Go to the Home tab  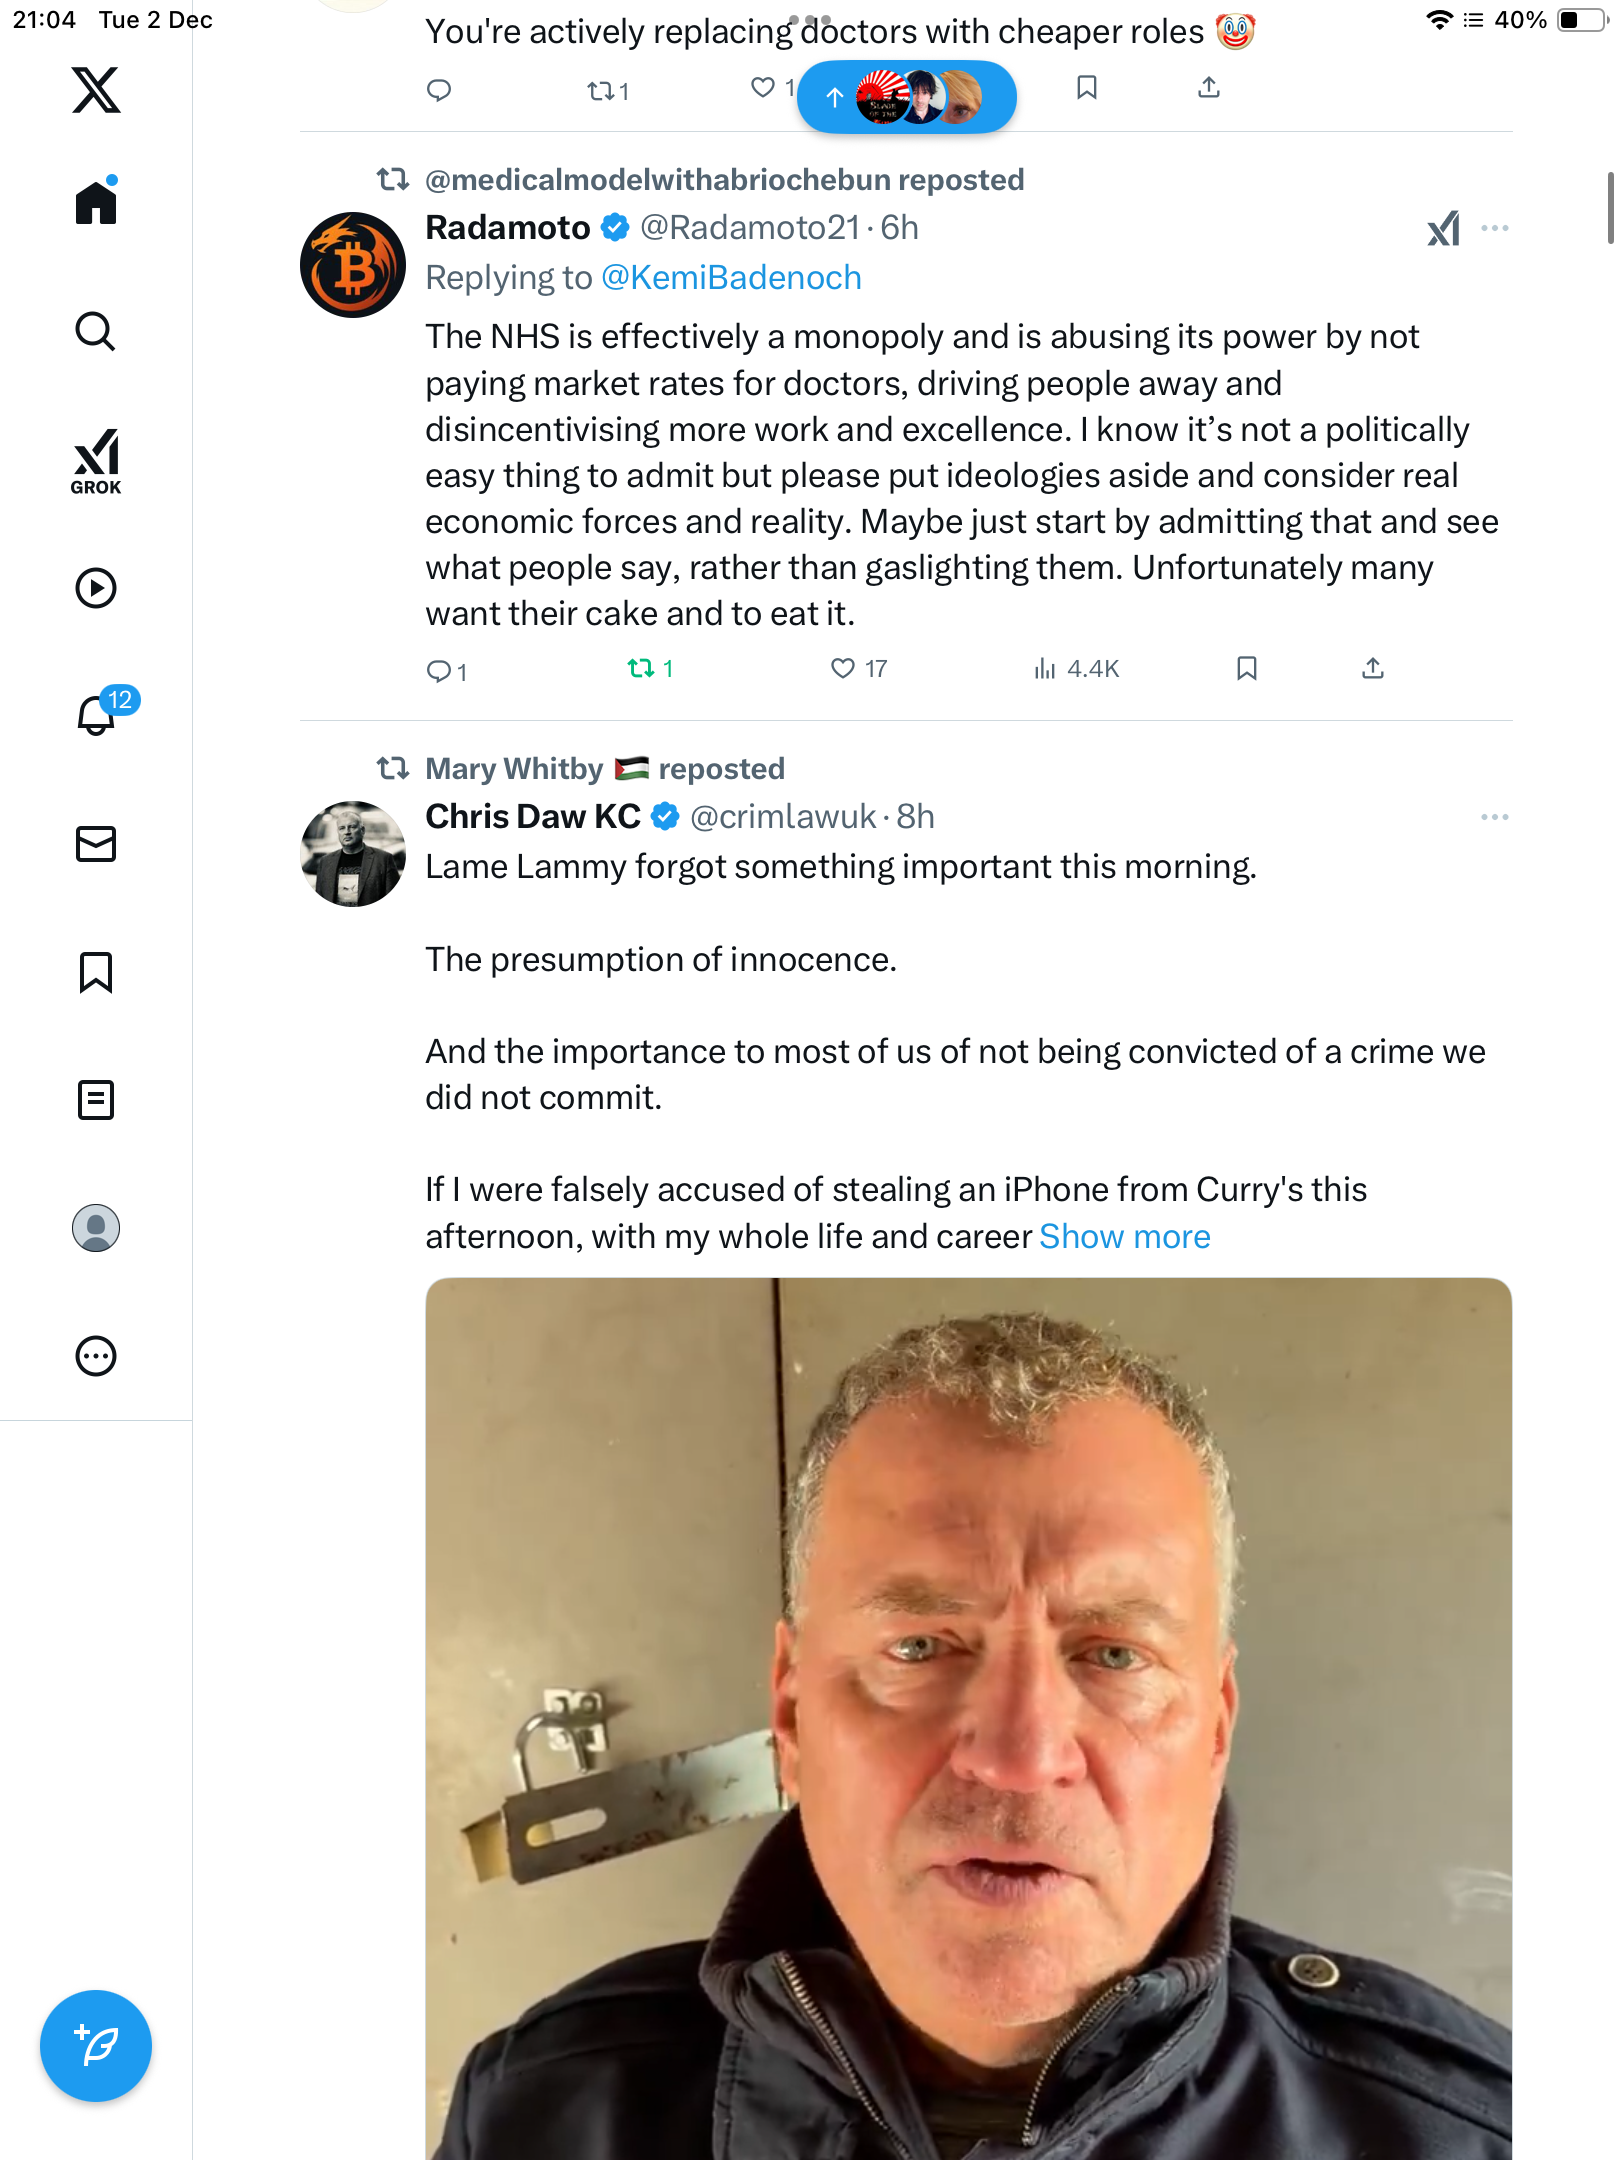(x=96, y=204)
